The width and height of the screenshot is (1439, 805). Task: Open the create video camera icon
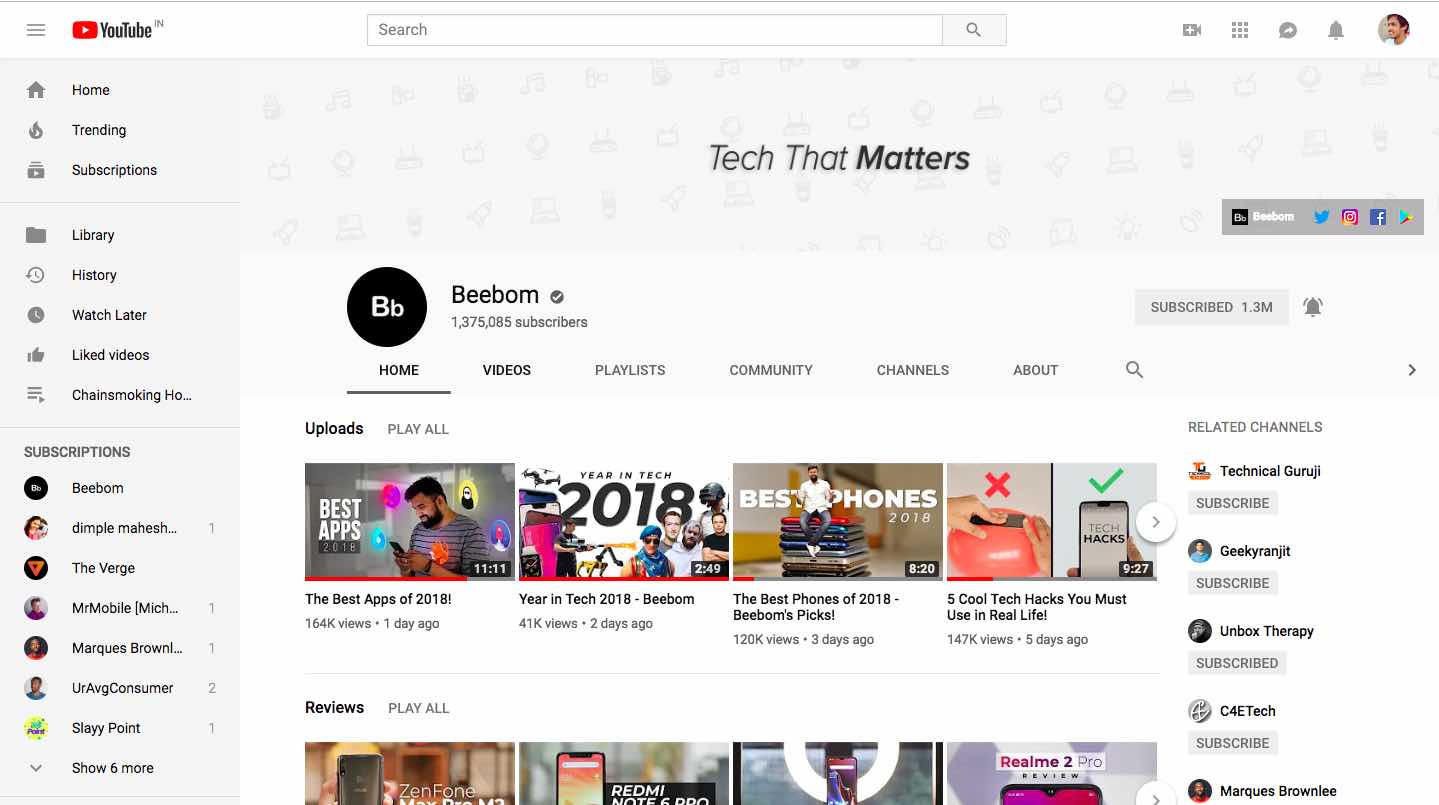click(x=1191, y=30)
